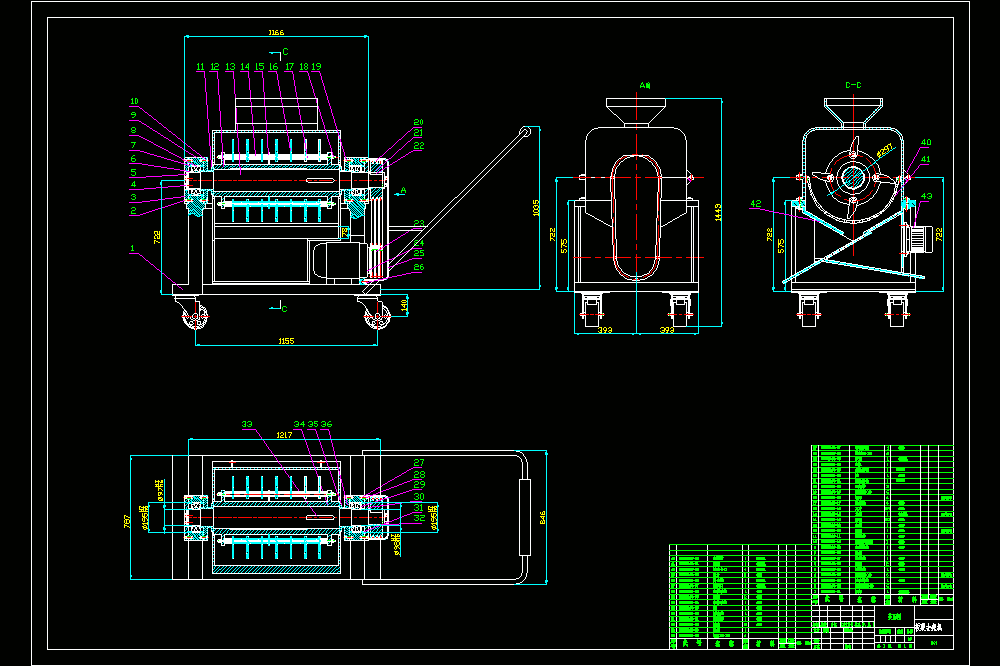
Task: Pick part callout number 4
Action: point(133,184)
